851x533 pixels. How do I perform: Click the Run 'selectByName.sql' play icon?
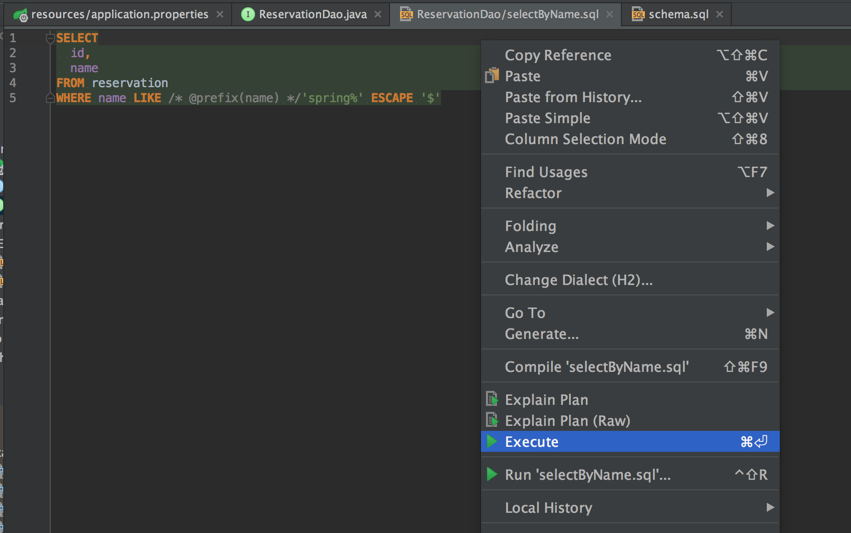(492, 474)
